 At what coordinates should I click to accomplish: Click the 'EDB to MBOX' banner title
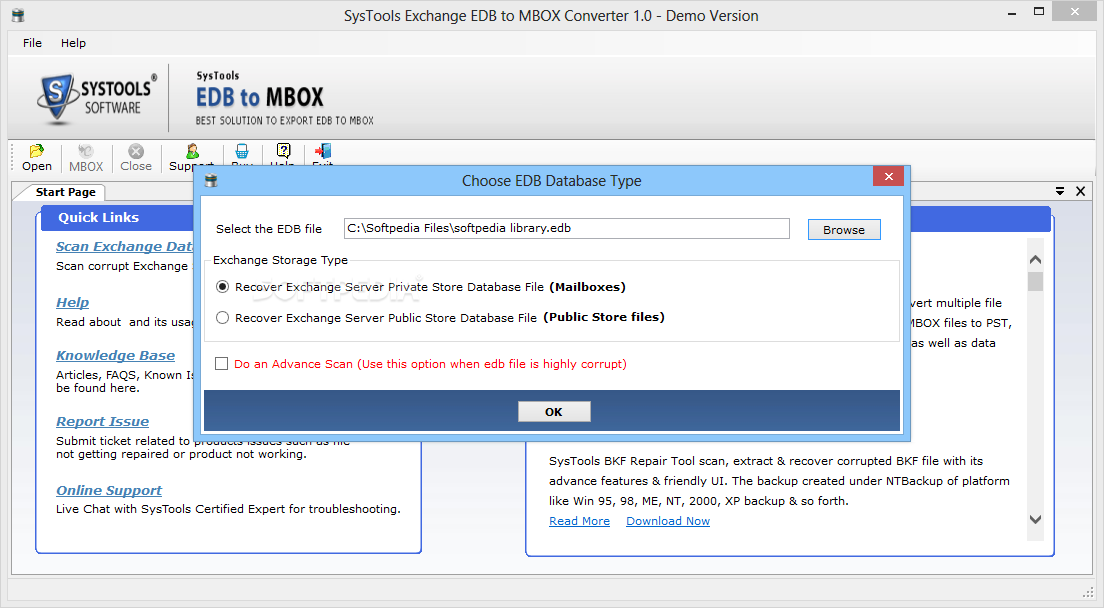pyautogui.click(x=260, y=97)
